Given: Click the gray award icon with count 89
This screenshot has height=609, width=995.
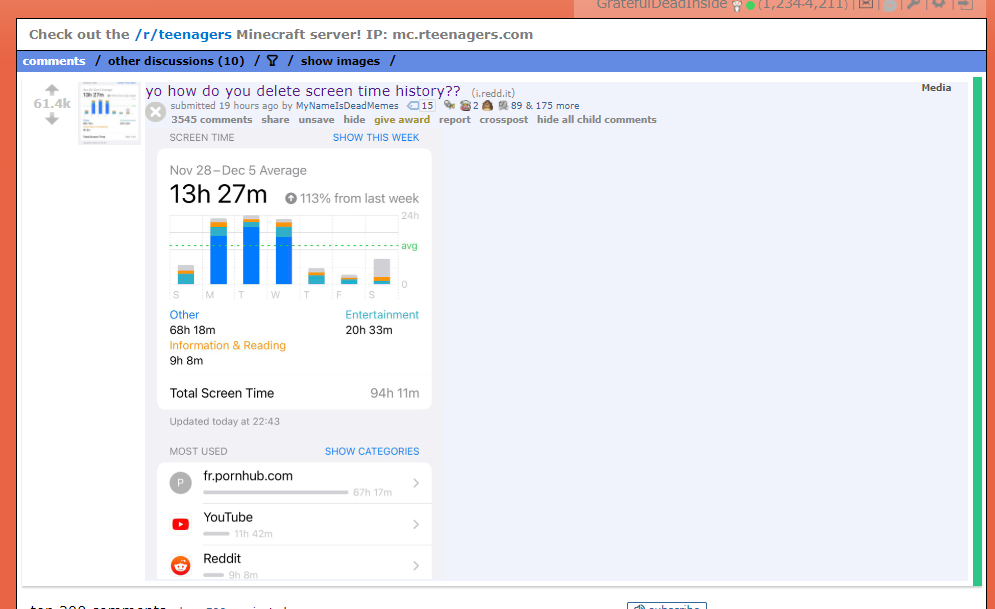Looking at the screenshot, I should (503, 106).
